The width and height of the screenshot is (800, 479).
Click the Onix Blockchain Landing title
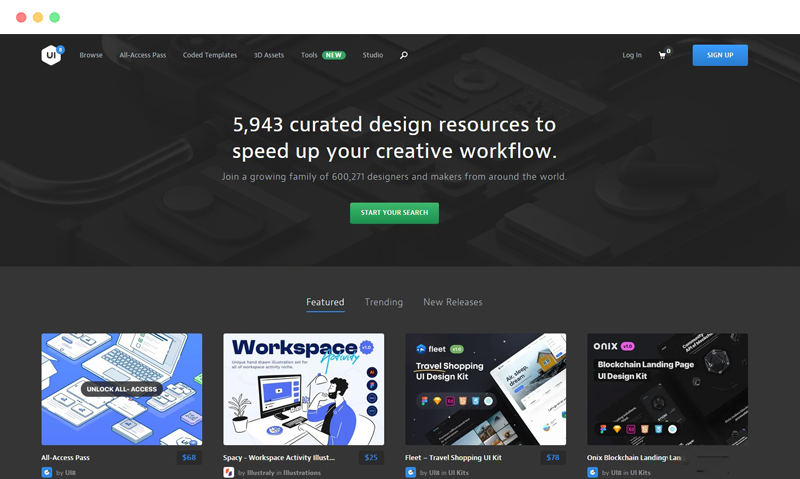coord(634,458)
